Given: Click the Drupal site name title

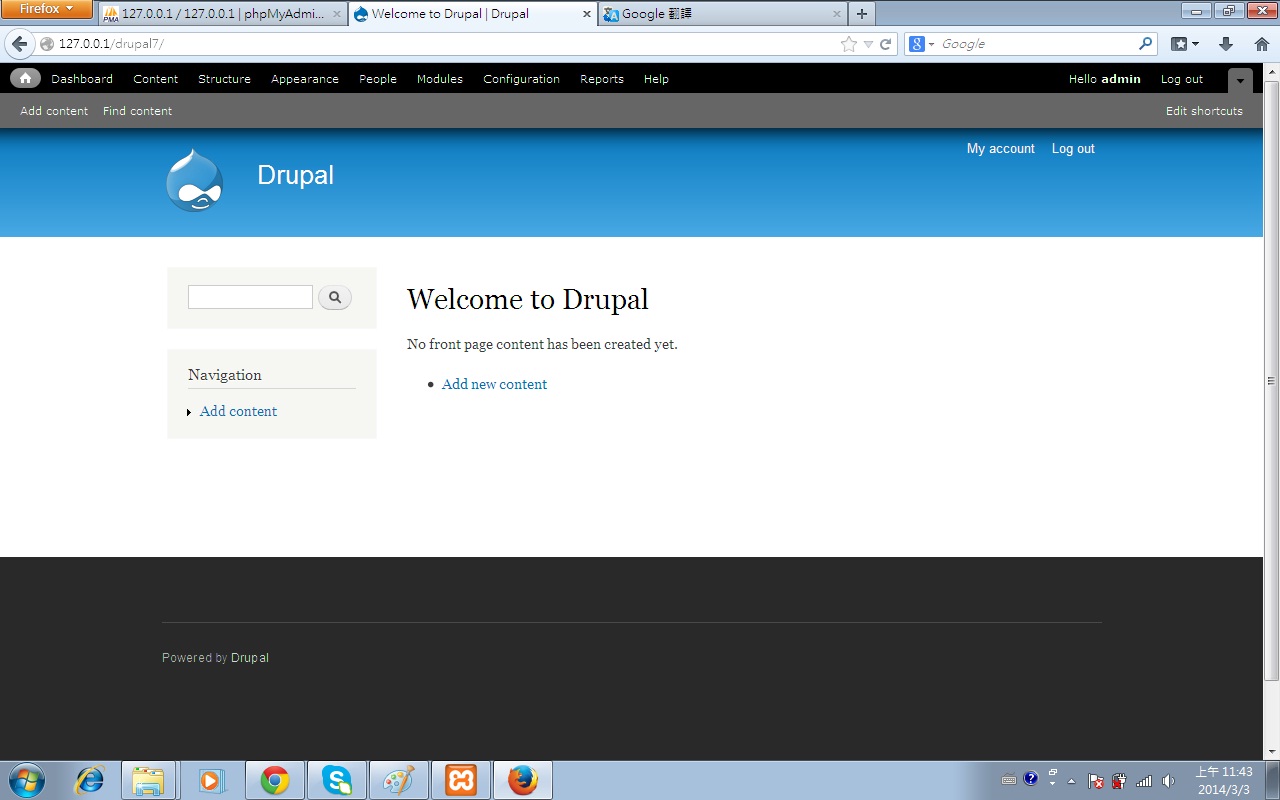Looking at the screenshot, I should [x=295, y=175].
